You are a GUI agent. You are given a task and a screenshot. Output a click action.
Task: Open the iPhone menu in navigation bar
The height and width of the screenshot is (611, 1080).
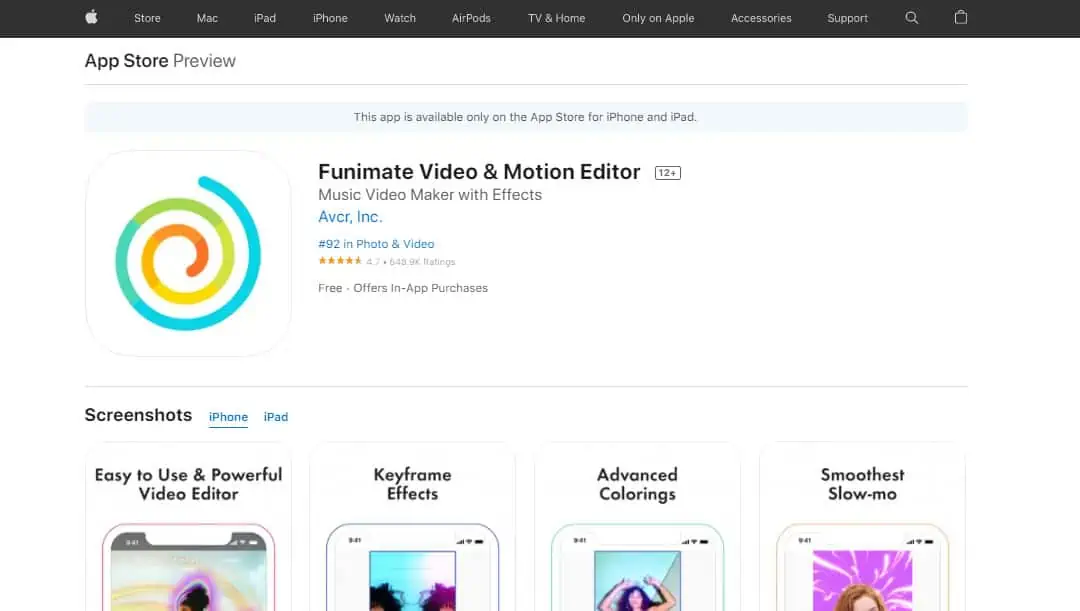coord(330,19)
